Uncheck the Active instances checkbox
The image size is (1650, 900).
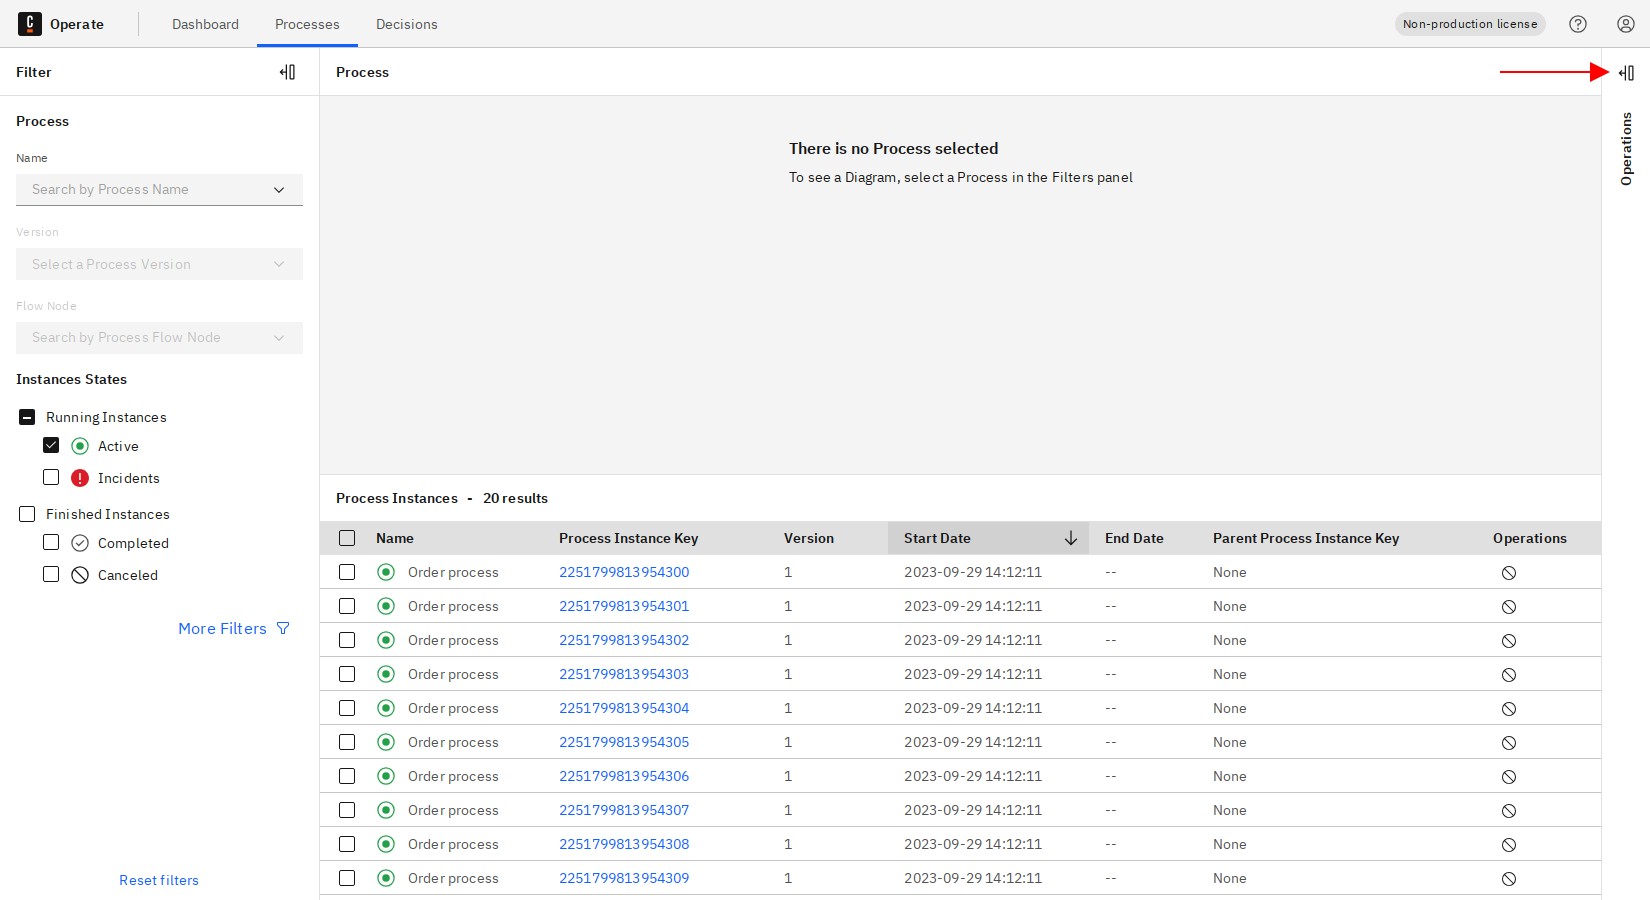[x=51, y=446]
